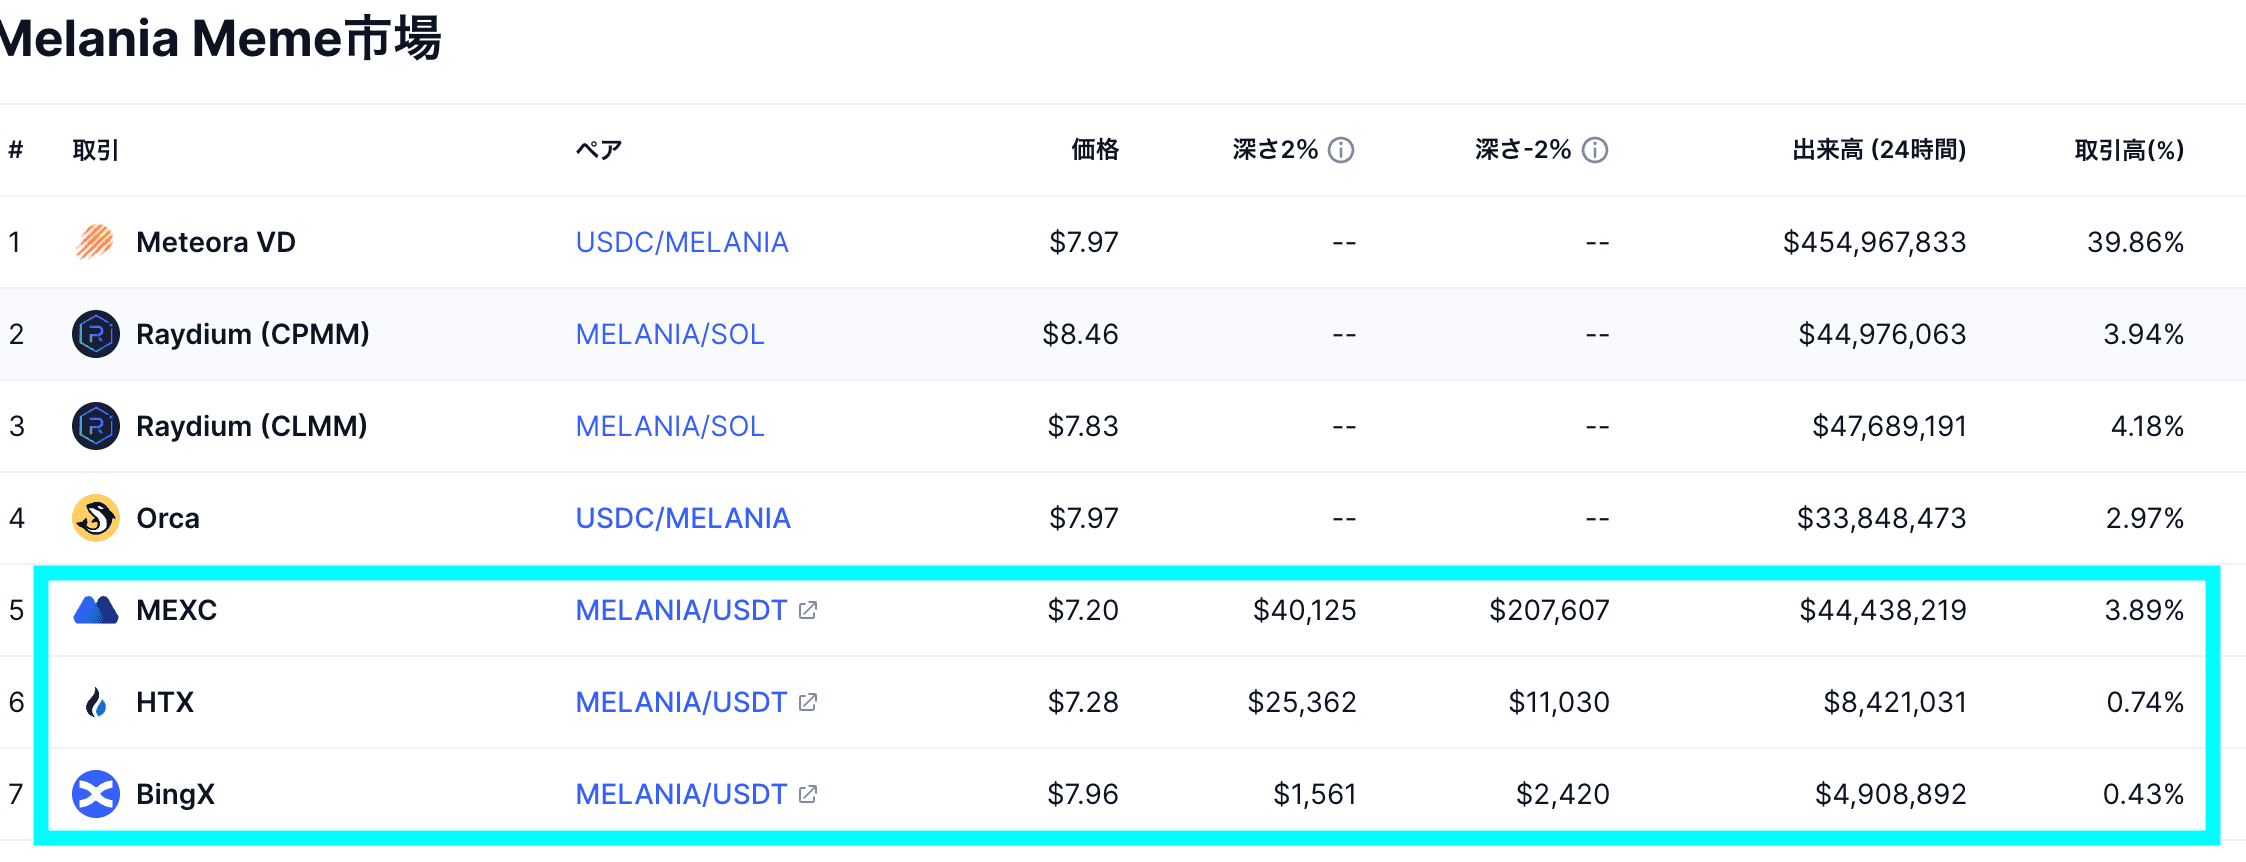Sort by 出来高 (24時間) column header
Screen dimensions: 2246x862
click(x=1879, y=150)
